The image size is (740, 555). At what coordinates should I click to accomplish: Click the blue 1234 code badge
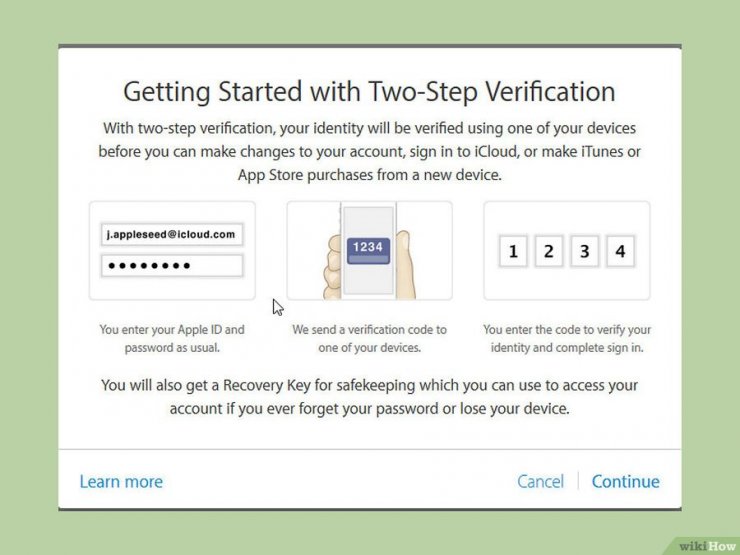pyautogui.click(x=368, y=251)
